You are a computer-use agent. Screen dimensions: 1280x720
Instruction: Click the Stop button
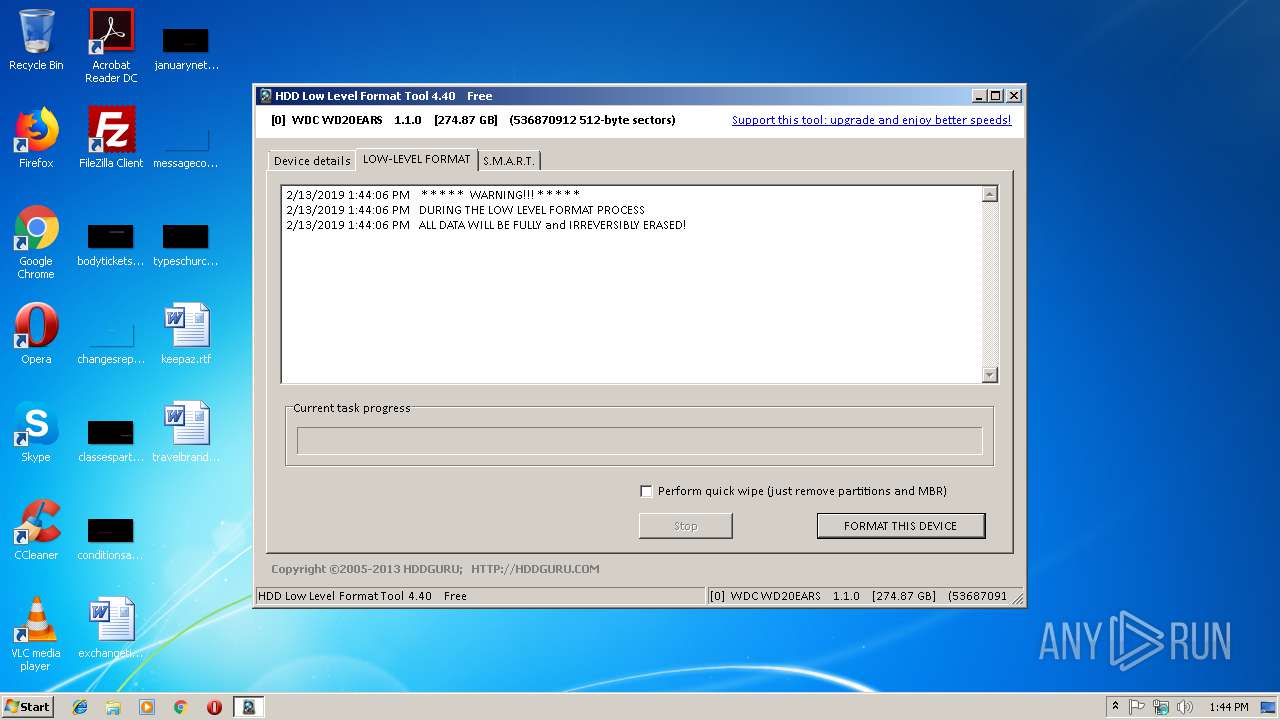coord(686,526)
